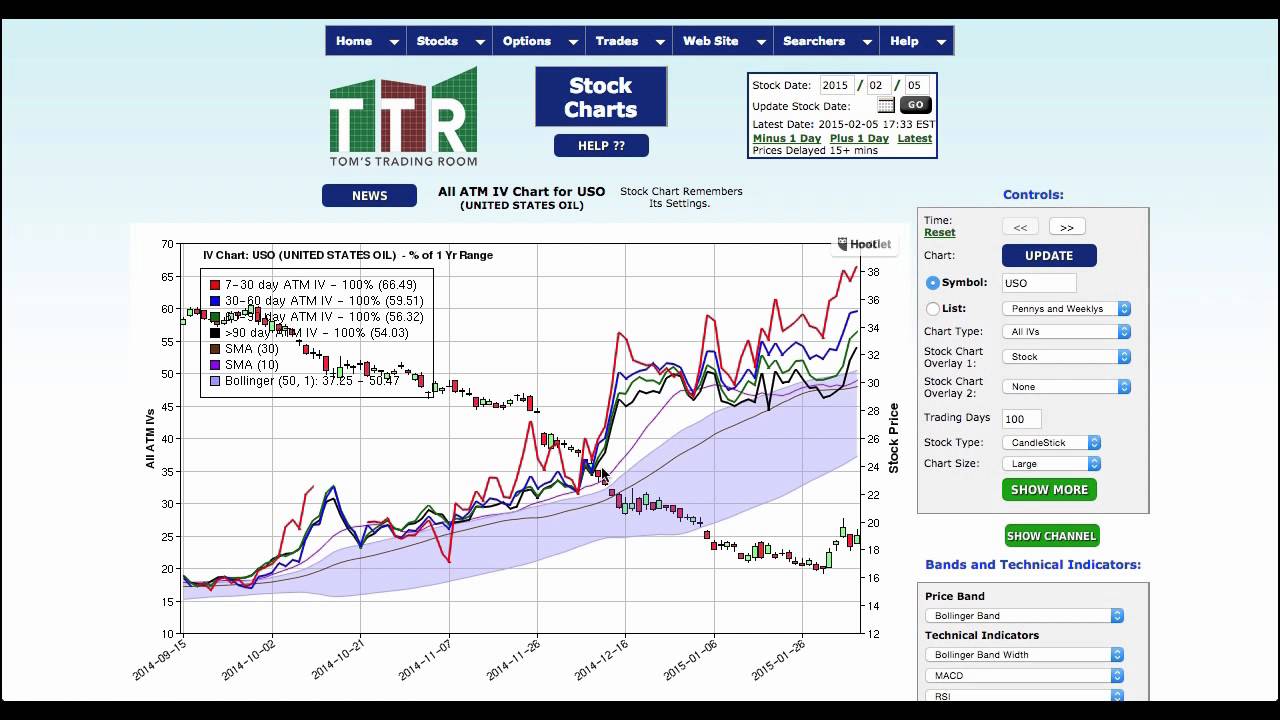Click the Plus 1 Day link
Image resolution: width=1280 pixels, height=720 pixels.
859,139
